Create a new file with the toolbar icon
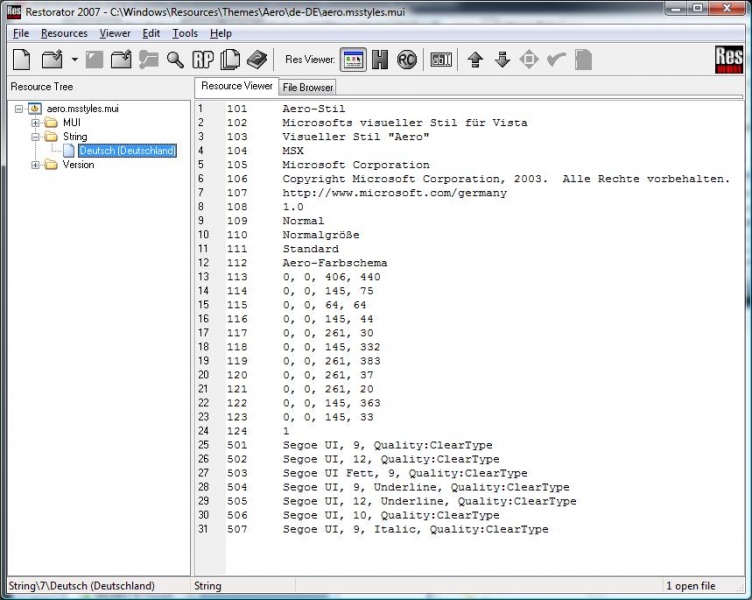 (x=22, y=60)
